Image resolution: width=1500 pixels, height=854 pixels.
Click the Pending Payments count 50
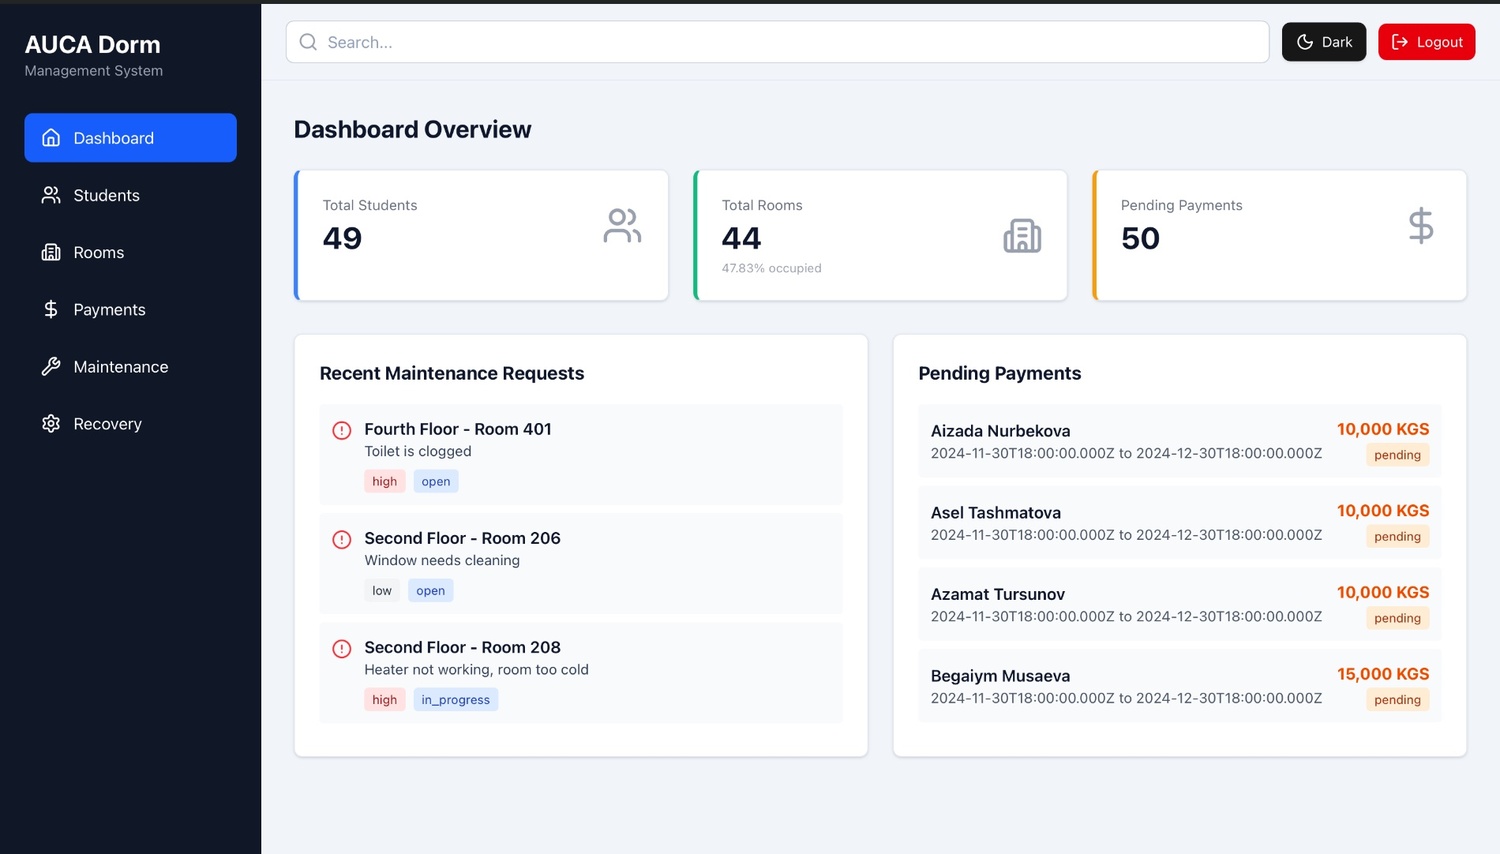[x=1140, y=238]
